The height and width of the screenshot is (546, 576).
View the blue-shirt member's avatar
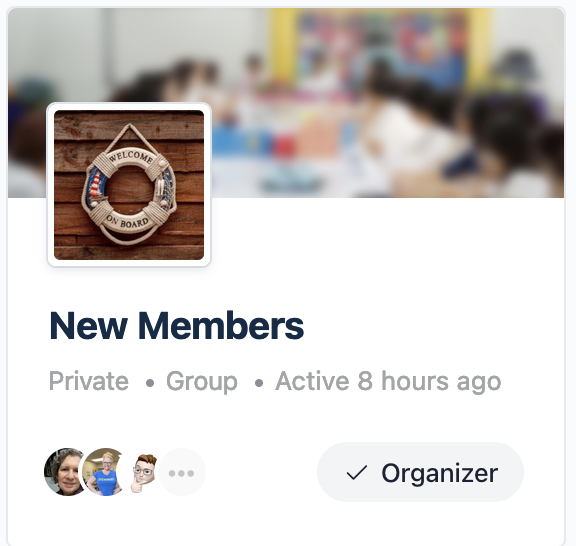[105, 472]
